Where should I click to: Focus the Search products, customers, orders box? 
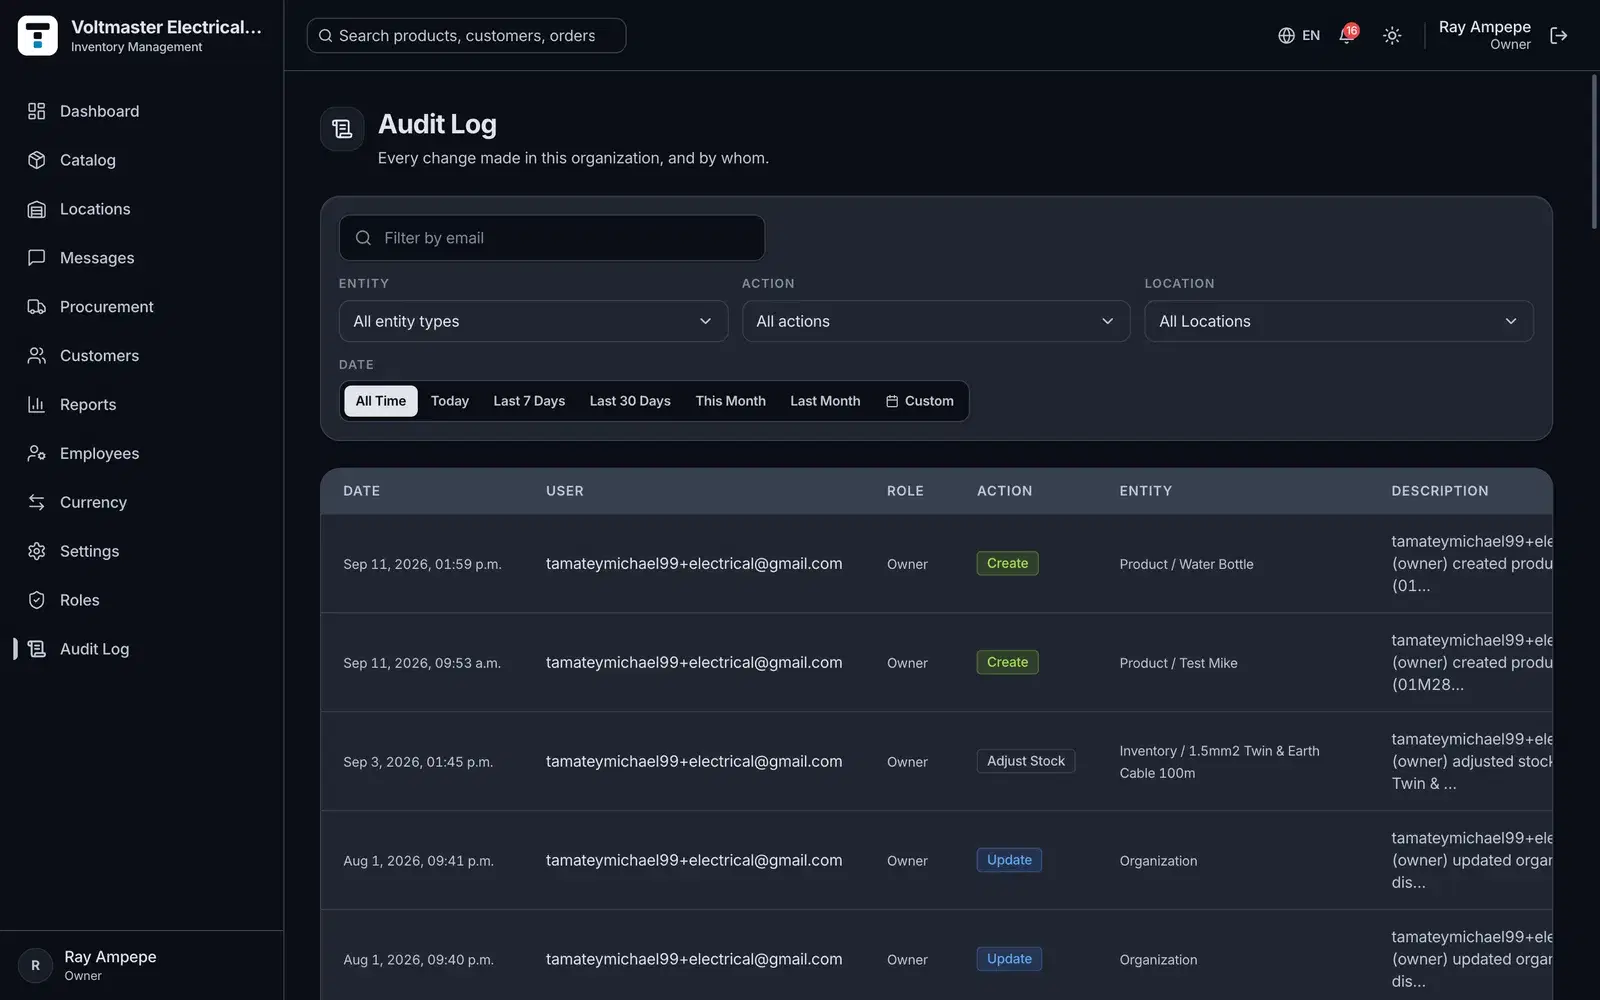pos(466,35)
